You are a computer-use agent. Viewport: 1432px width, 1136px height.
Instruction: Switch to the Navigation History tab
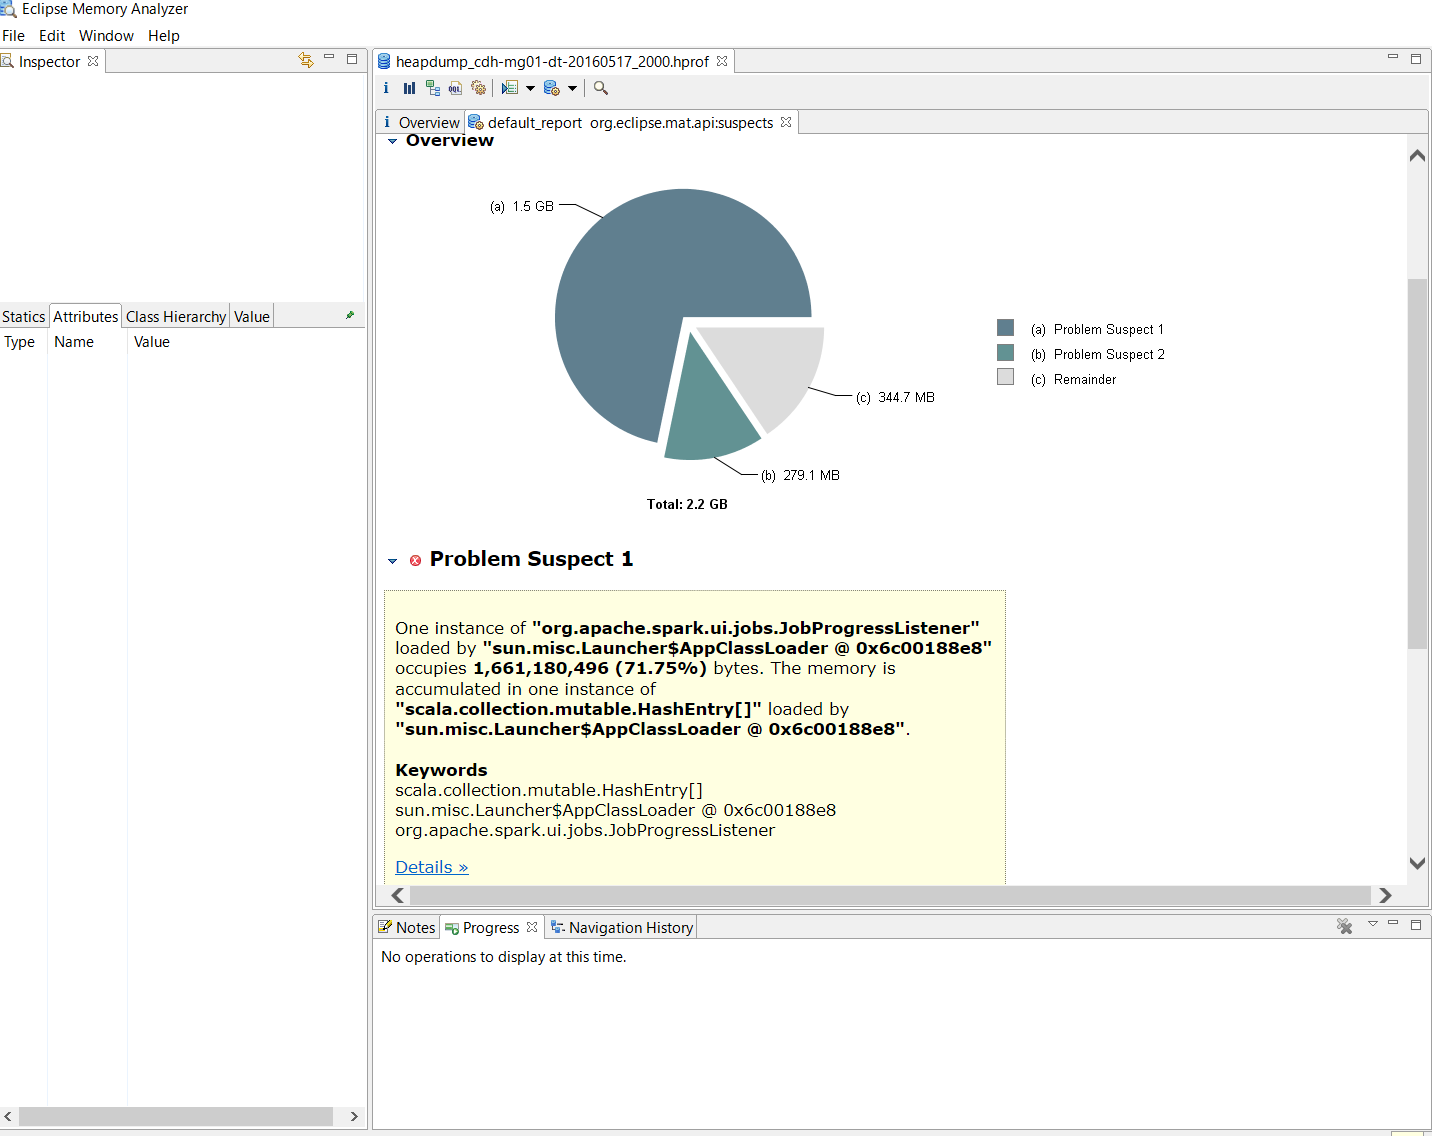click(x=630, y=927)
